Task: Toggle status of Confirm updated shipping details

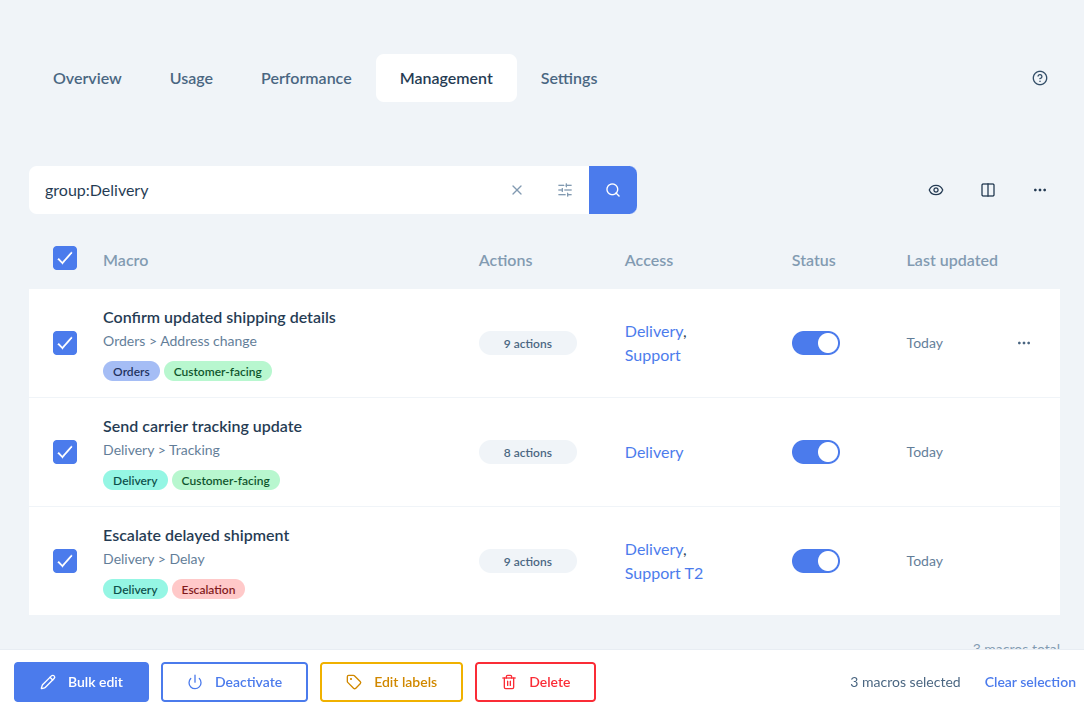Action: (x=816, y=343)
